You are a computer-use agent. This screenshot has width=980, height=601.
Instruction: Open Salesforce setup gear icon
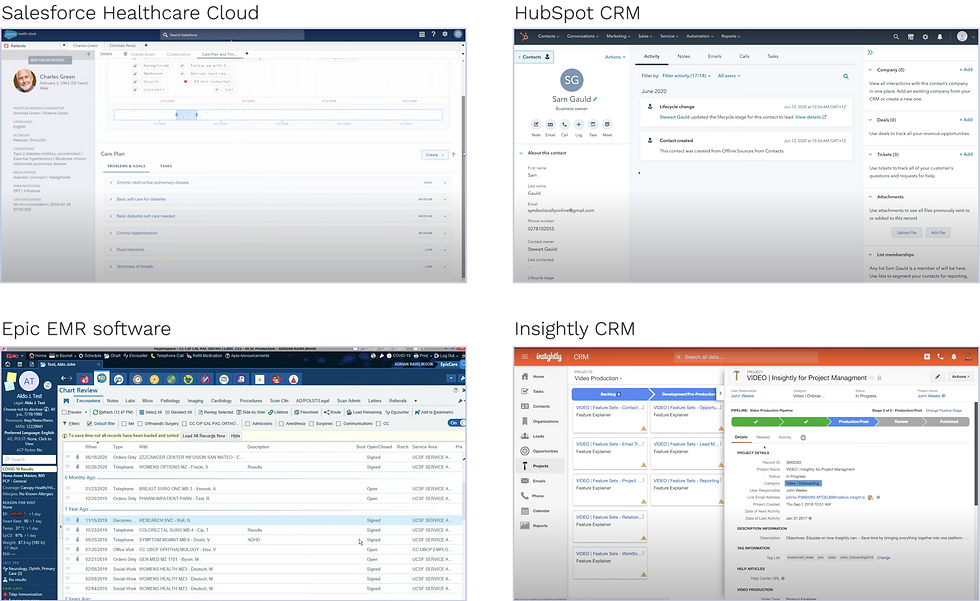click(445, 34)
